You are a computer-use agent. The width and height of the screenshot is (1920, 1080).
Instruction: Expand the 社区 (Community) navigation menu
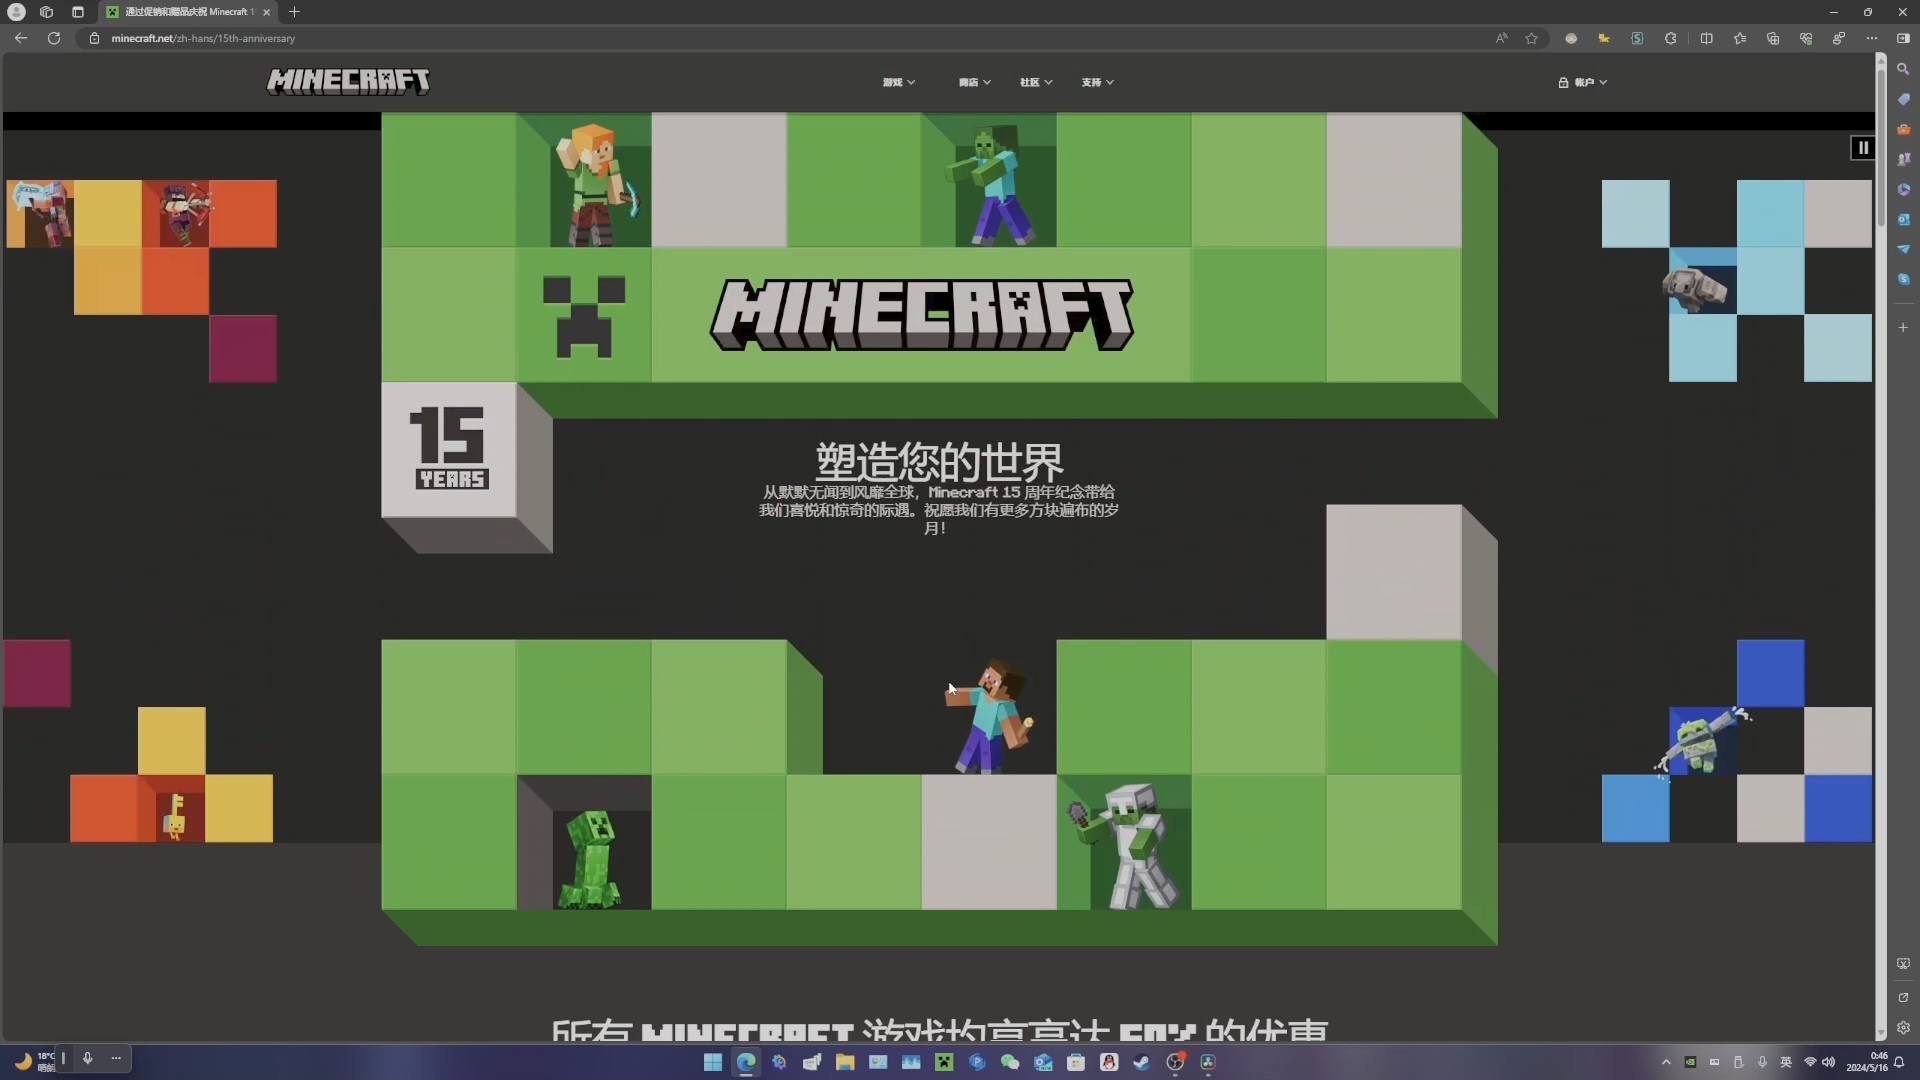tap(1036, 82)
